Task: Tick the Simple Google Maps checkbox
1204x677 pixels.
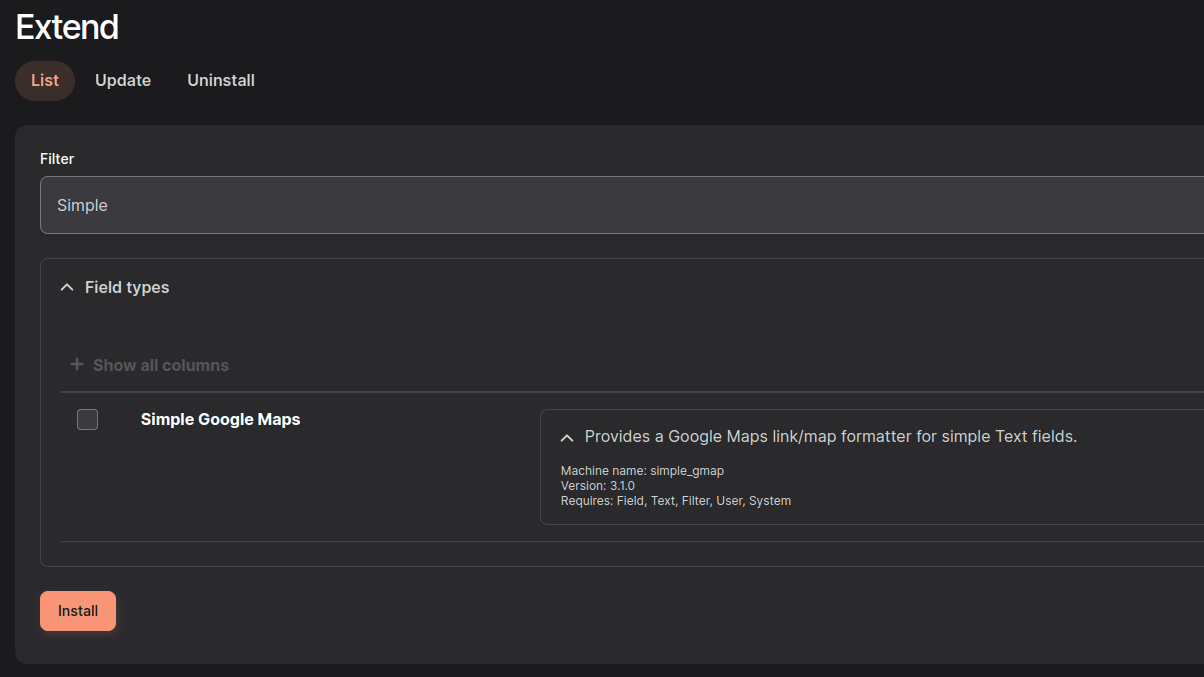Action: coord(88,420)
